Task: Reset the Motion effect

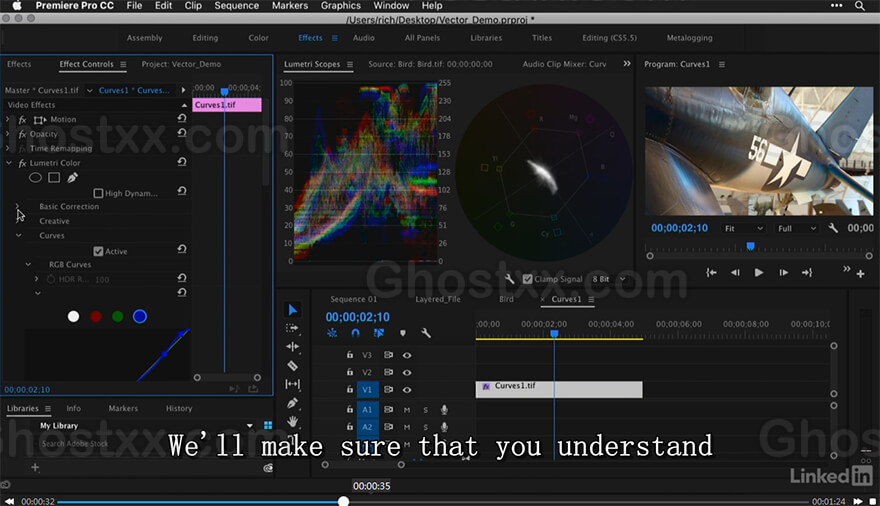Action: (182, 118)
